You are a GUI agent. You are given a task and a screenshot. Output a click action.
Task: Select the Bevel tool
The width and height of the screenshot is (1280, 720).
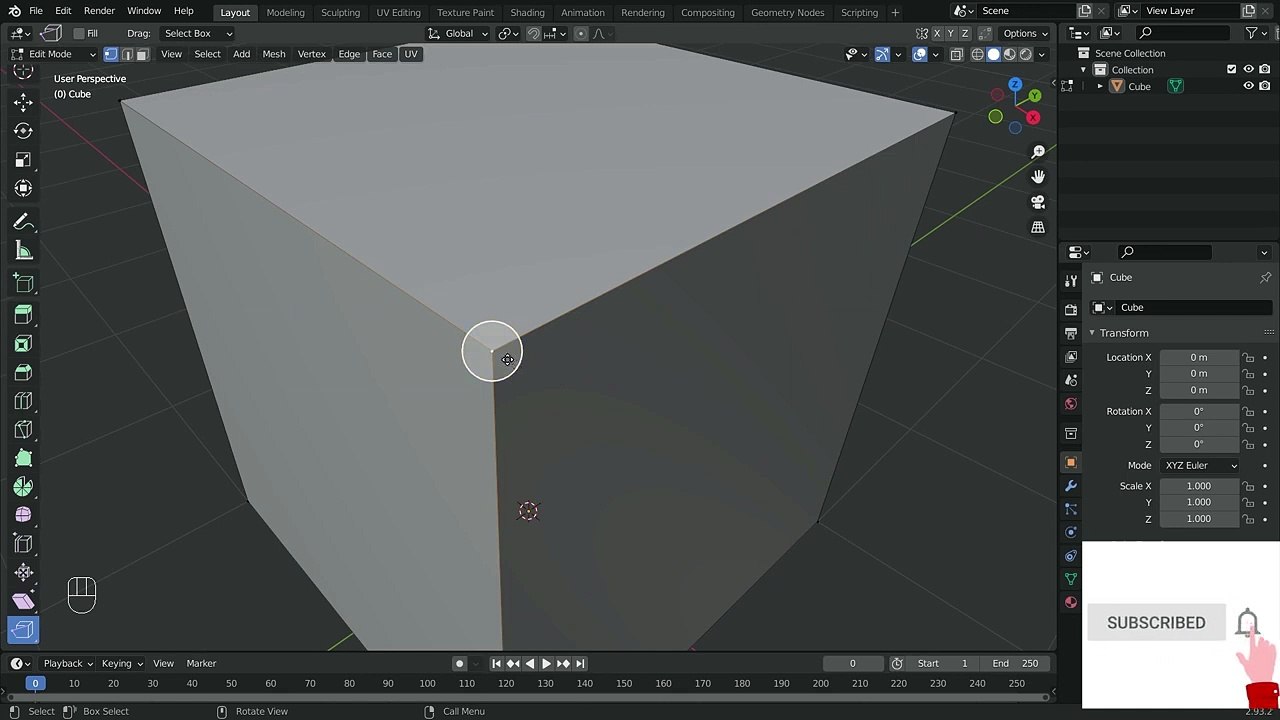point(23,372)
